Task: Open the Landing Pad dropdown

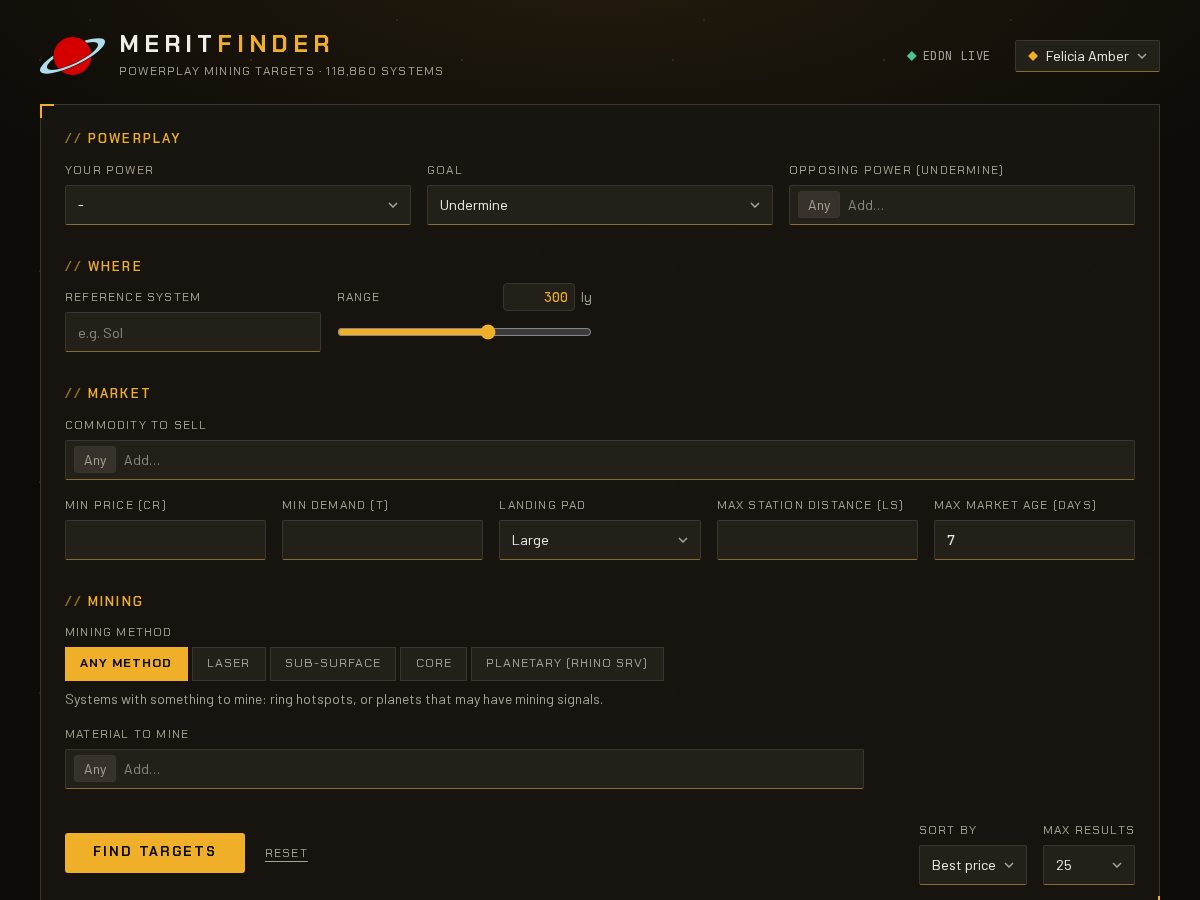Action: tap(600, 540)
